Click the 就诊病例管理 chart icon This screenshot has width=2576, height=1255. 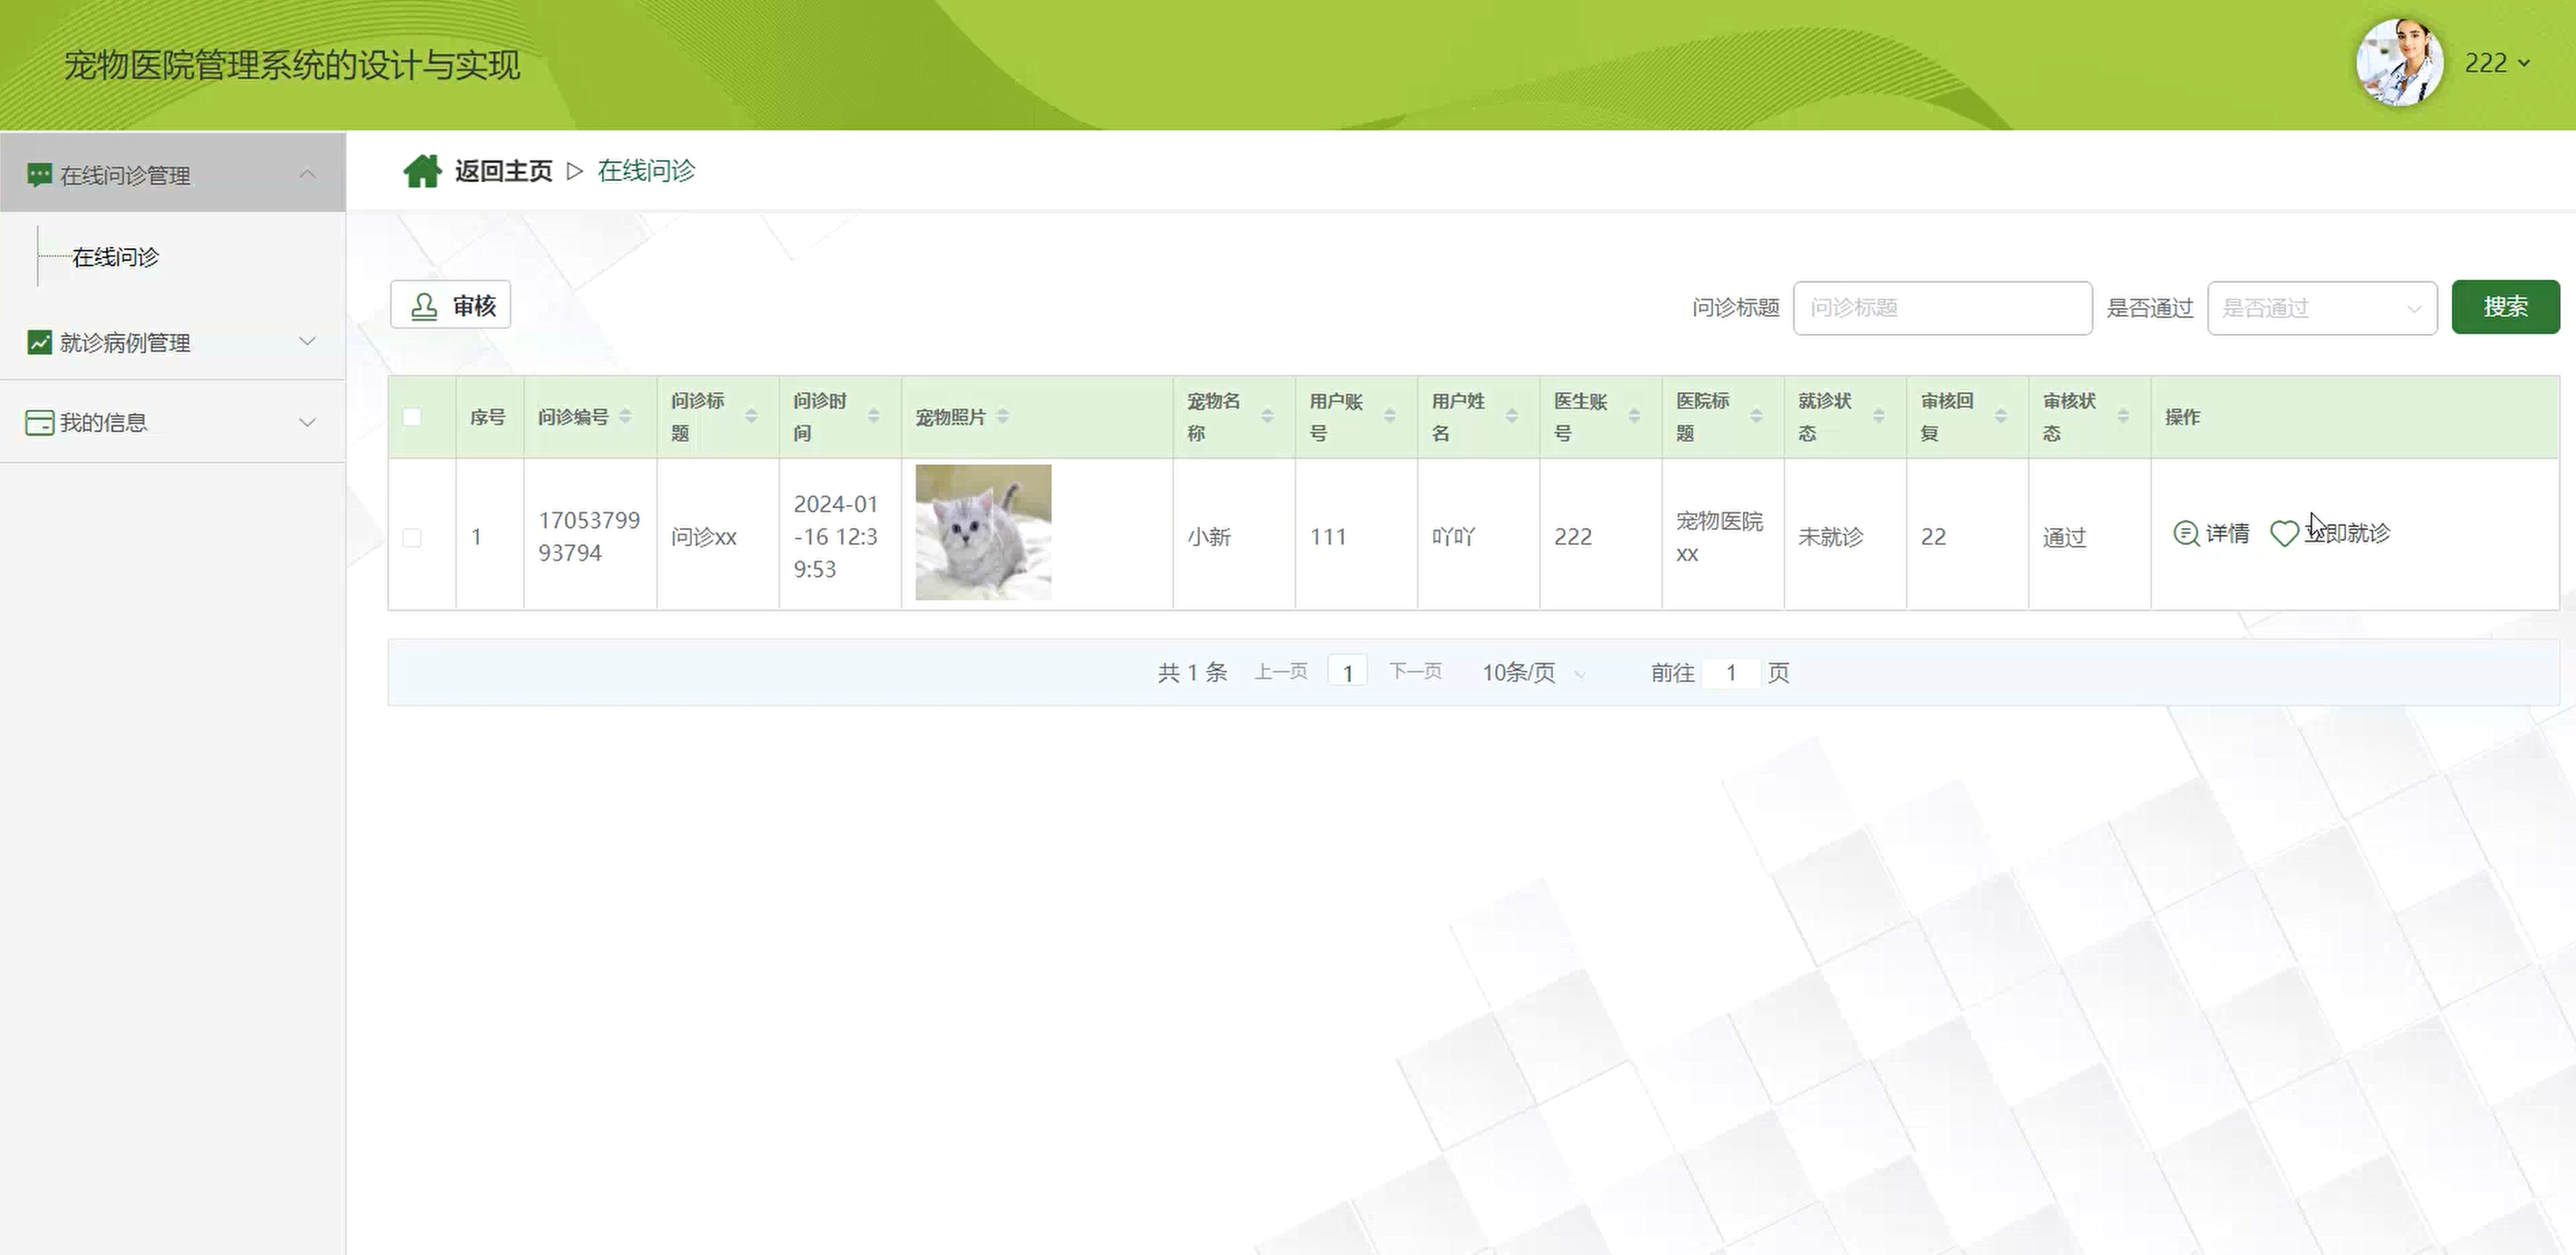(x=39, y=342)
